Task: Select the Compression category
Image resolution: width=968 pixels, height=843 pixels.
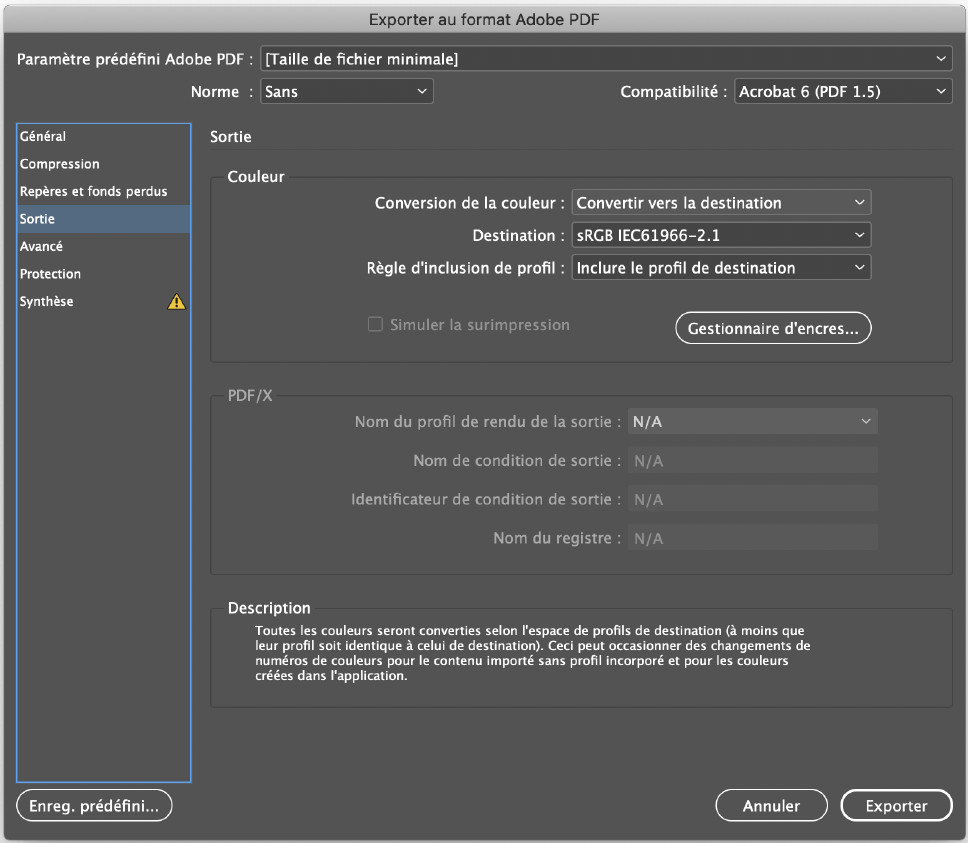Action: tap(104, 164)
